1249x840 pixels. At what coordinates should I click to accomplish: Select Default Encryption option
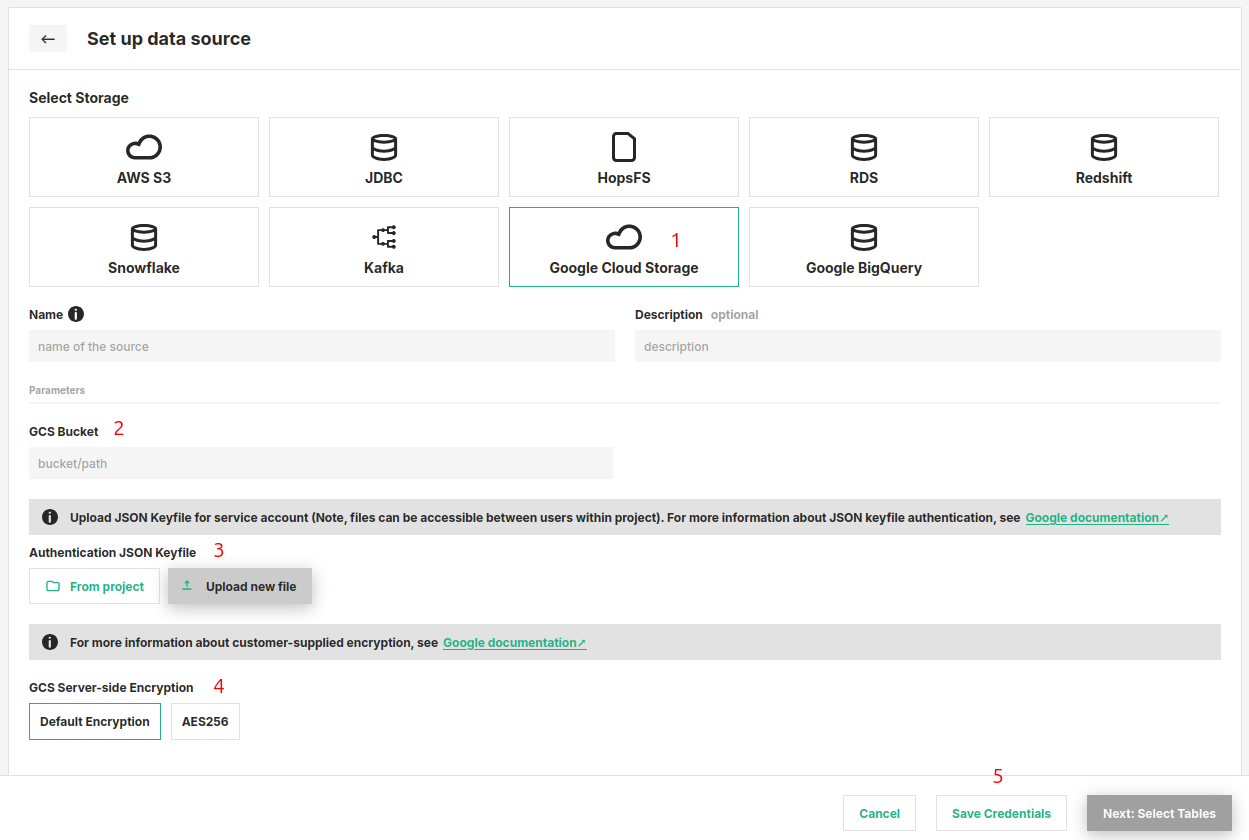click(x=95, y=722)
